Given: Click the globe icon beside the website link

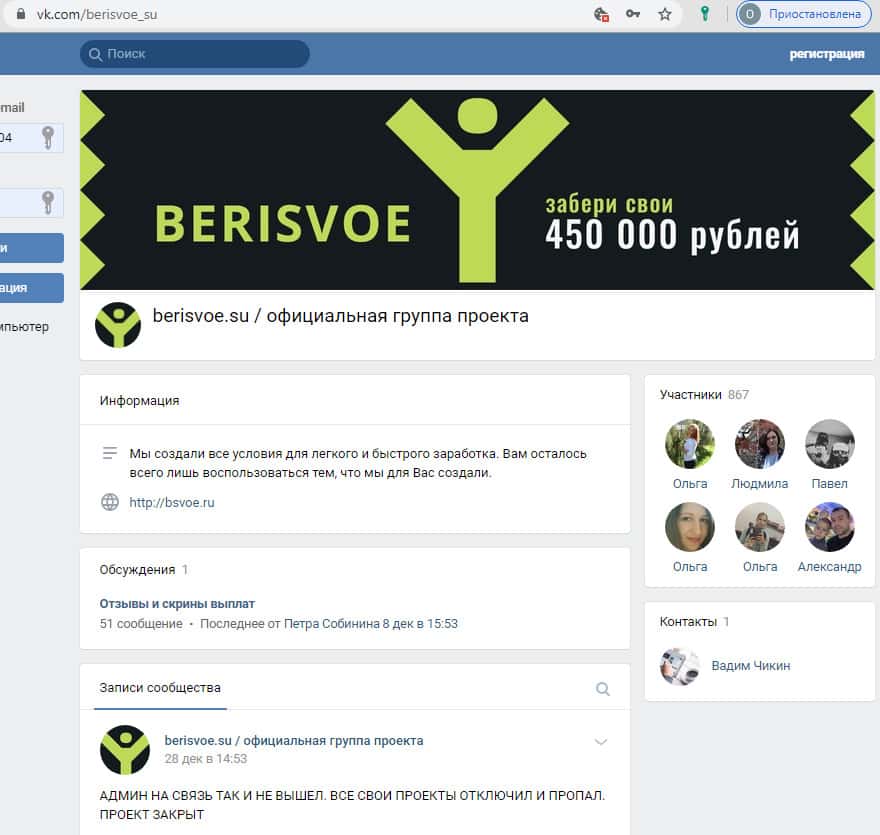Looking at the screenshot, I should click(x=110, y=502).
